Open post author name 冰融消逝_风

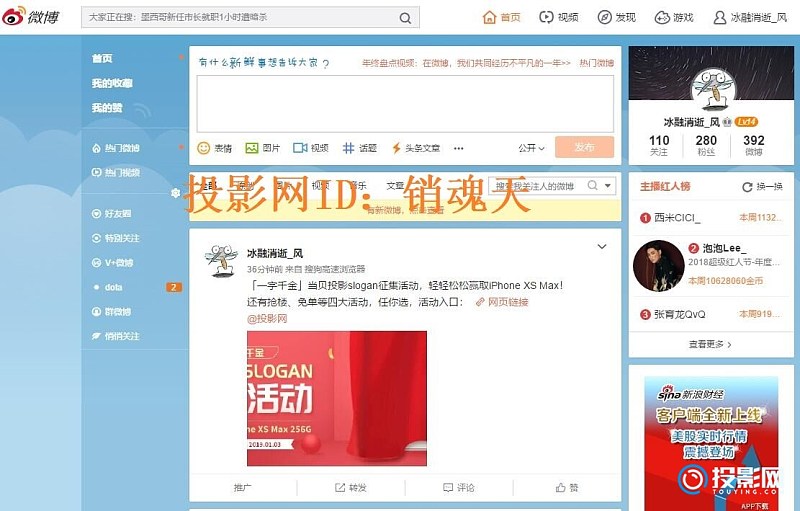275,253
